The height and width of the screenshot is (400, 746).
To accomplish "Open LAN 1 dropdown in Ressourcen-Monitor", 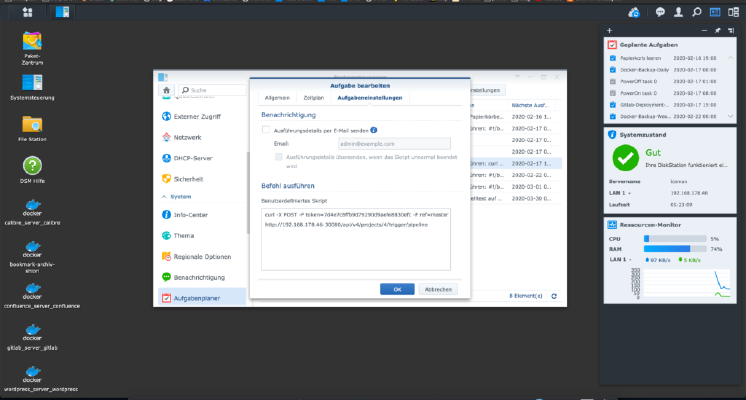I will point(630,260).
